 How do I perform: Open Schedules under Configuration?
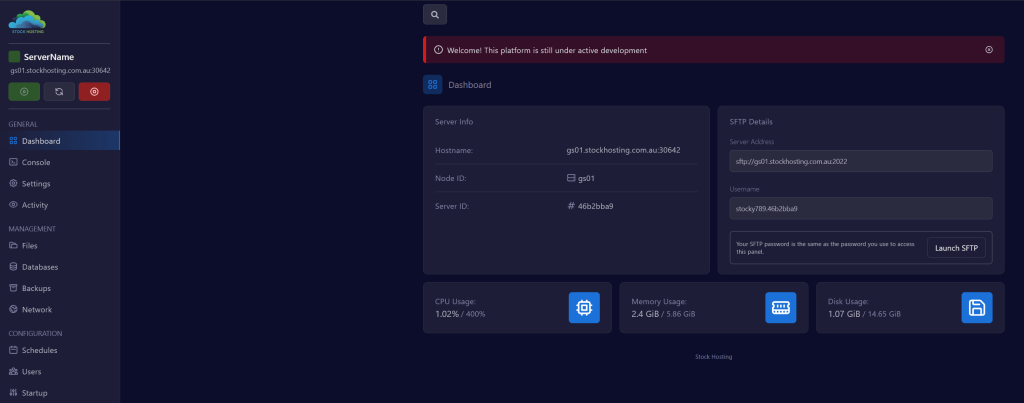(39, 351)
